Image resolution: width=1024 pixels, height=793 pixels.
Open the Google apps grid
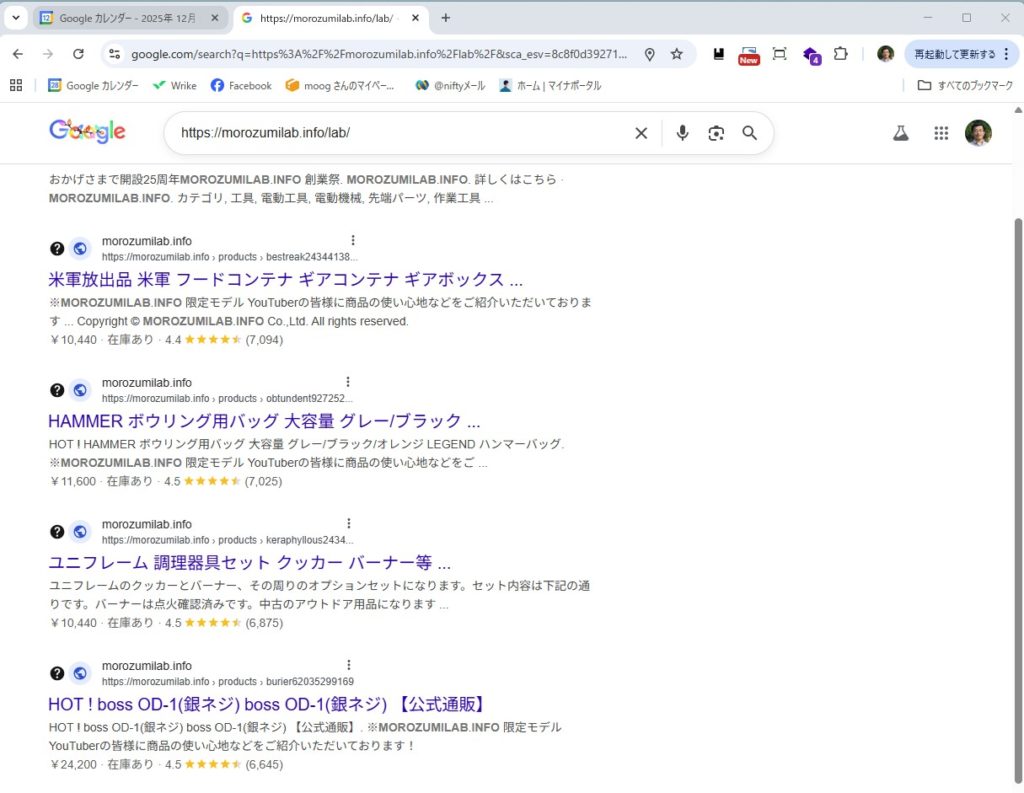coord(940,133)
